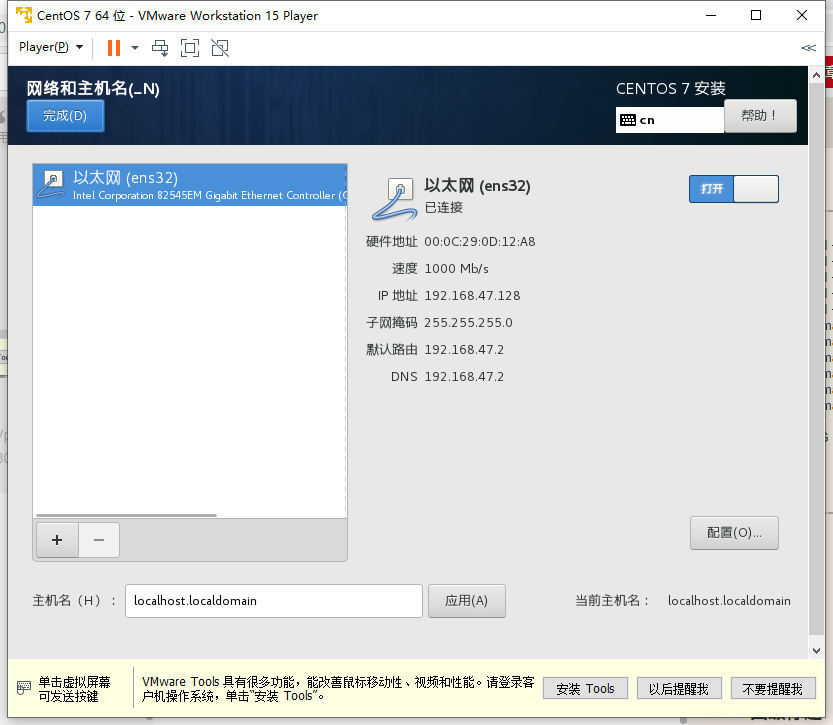
Task: Remove interface using the minus button
Action: [98, 540]
